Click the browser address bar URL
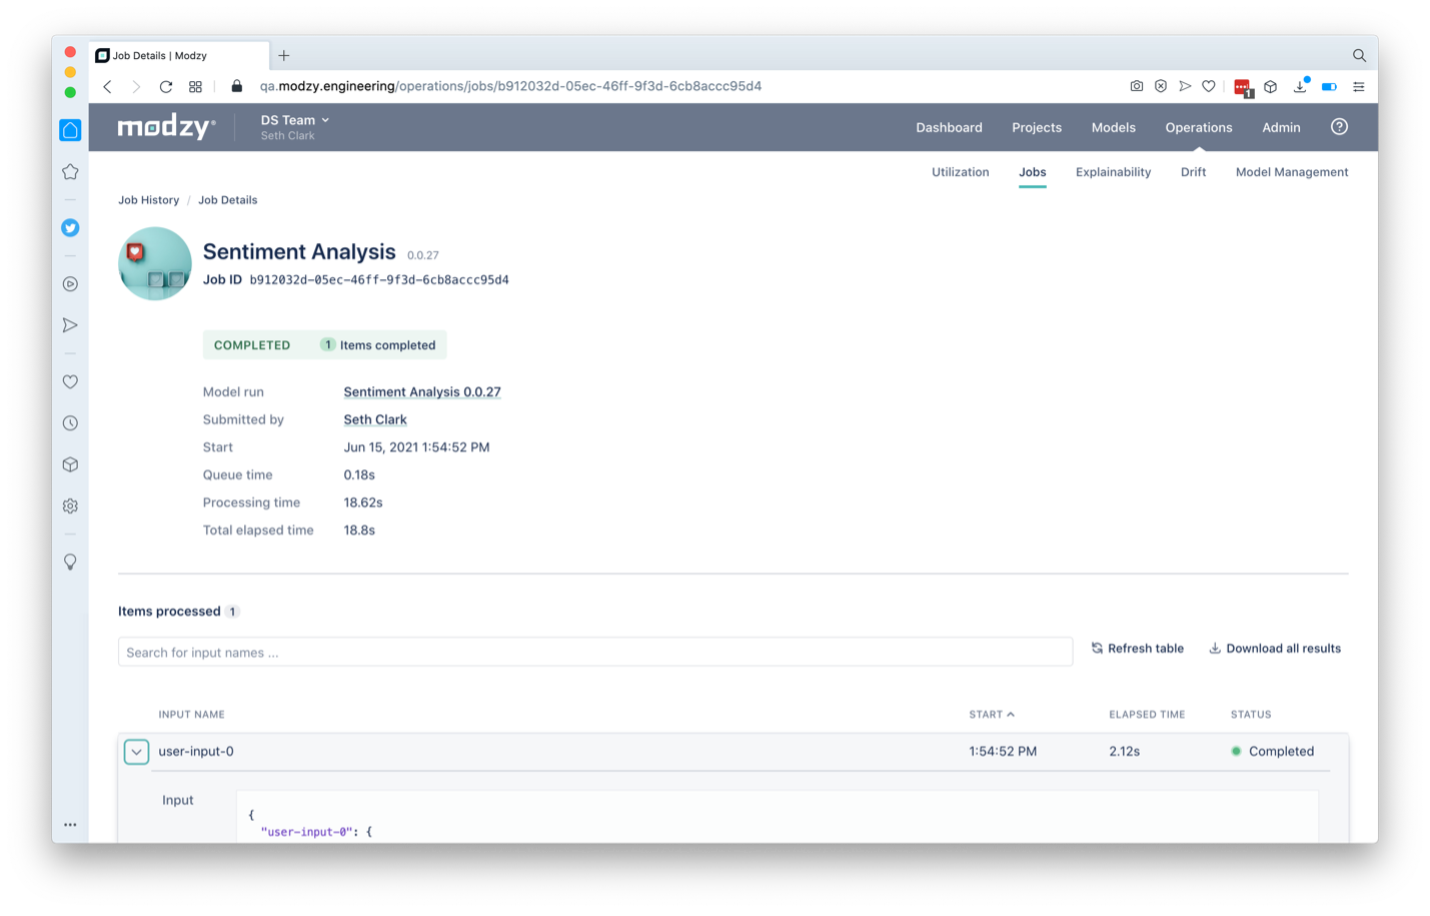 pos(510,86)
